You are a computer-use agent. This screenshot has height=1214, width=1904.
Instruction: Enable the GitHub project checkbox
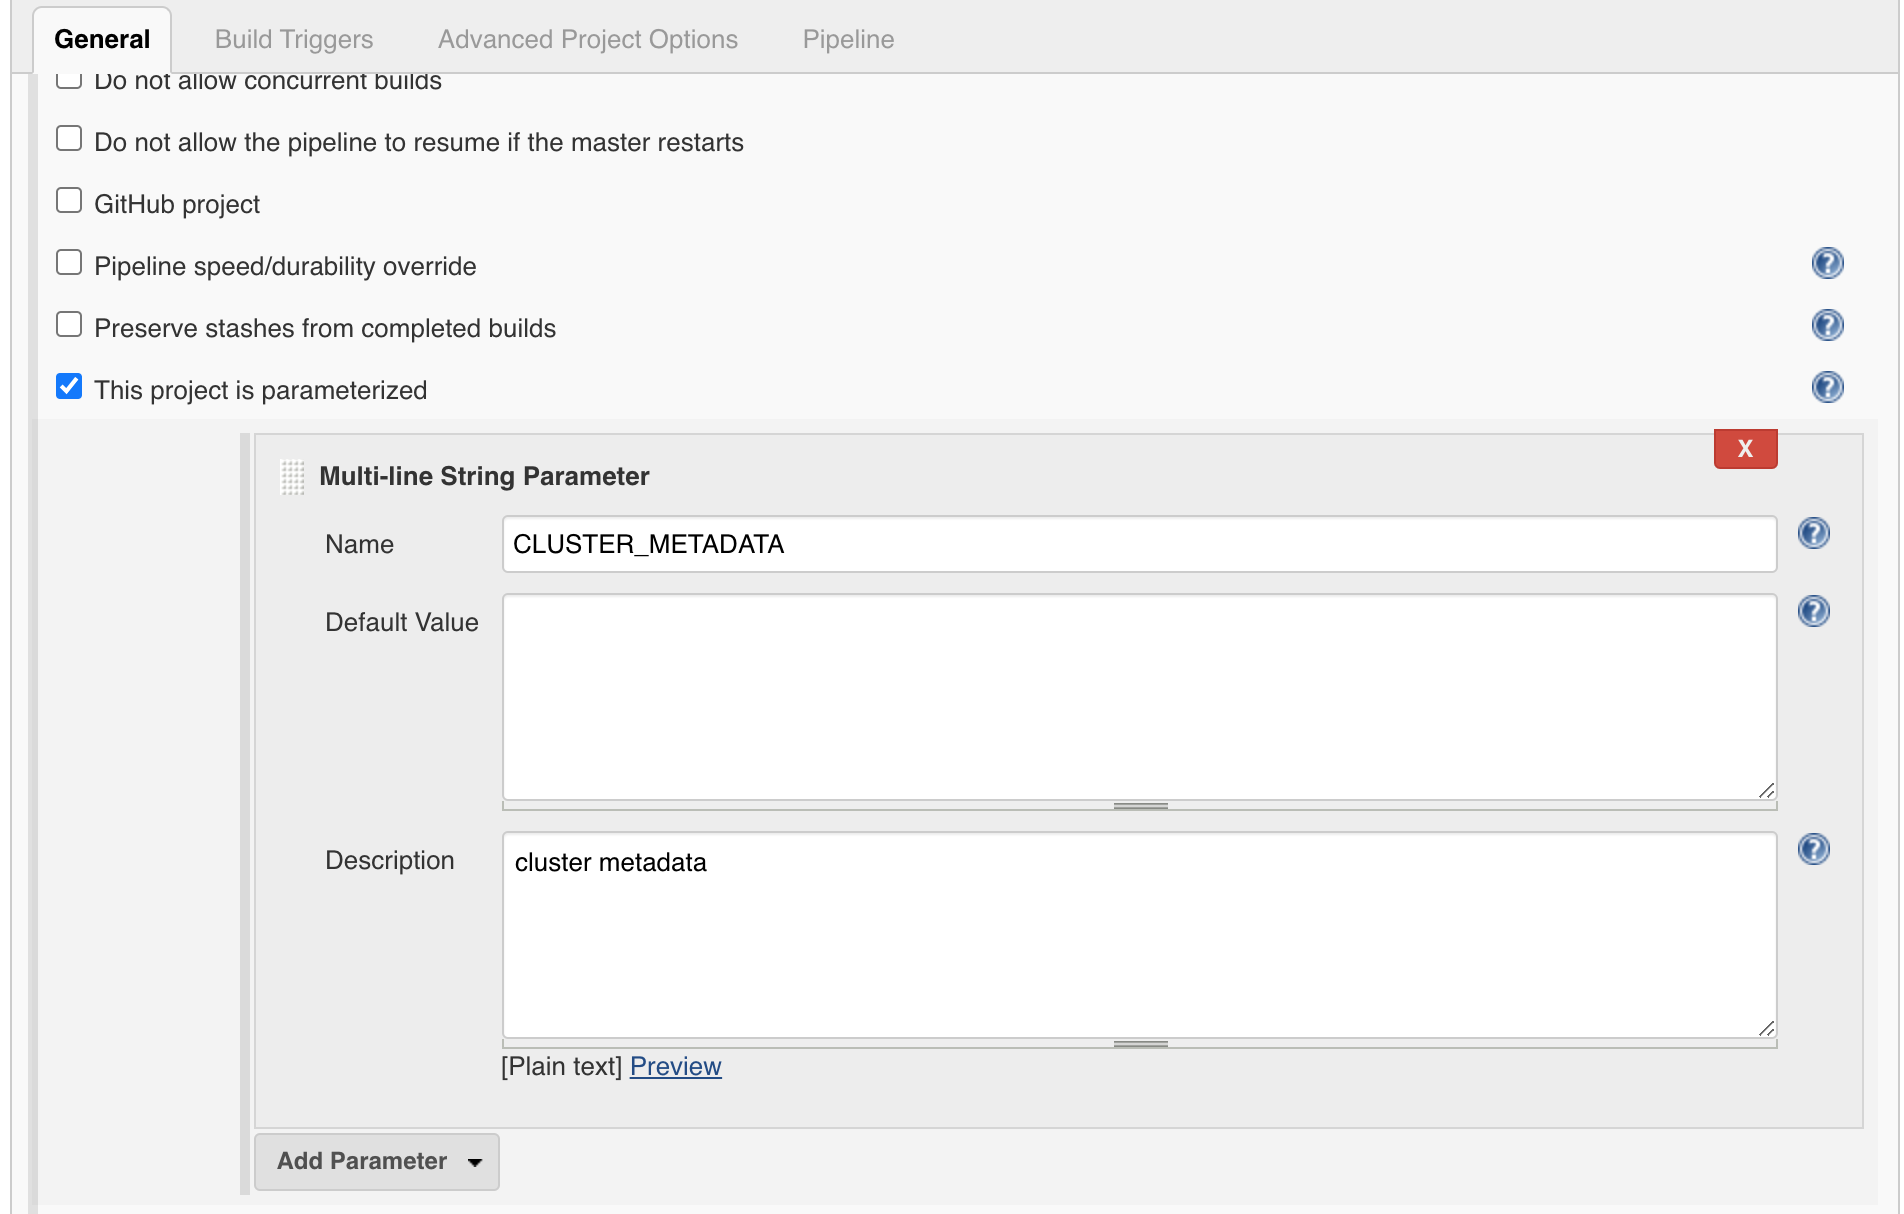69,201
